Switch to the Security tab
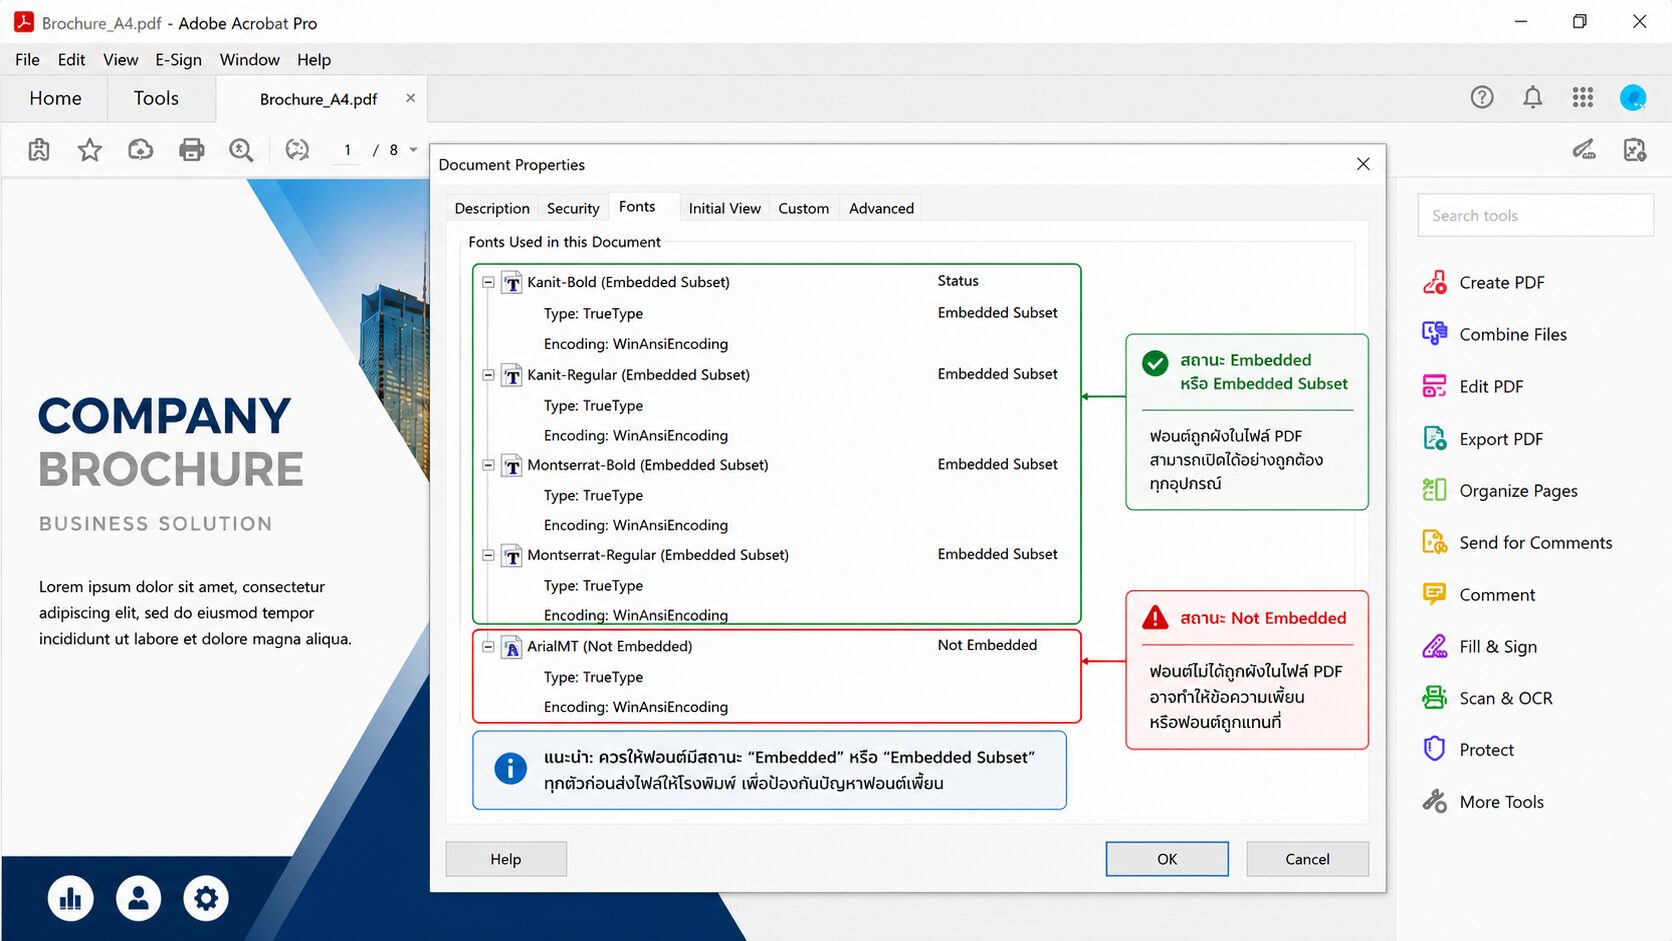 pyautogui.click(x=573, y=208)
